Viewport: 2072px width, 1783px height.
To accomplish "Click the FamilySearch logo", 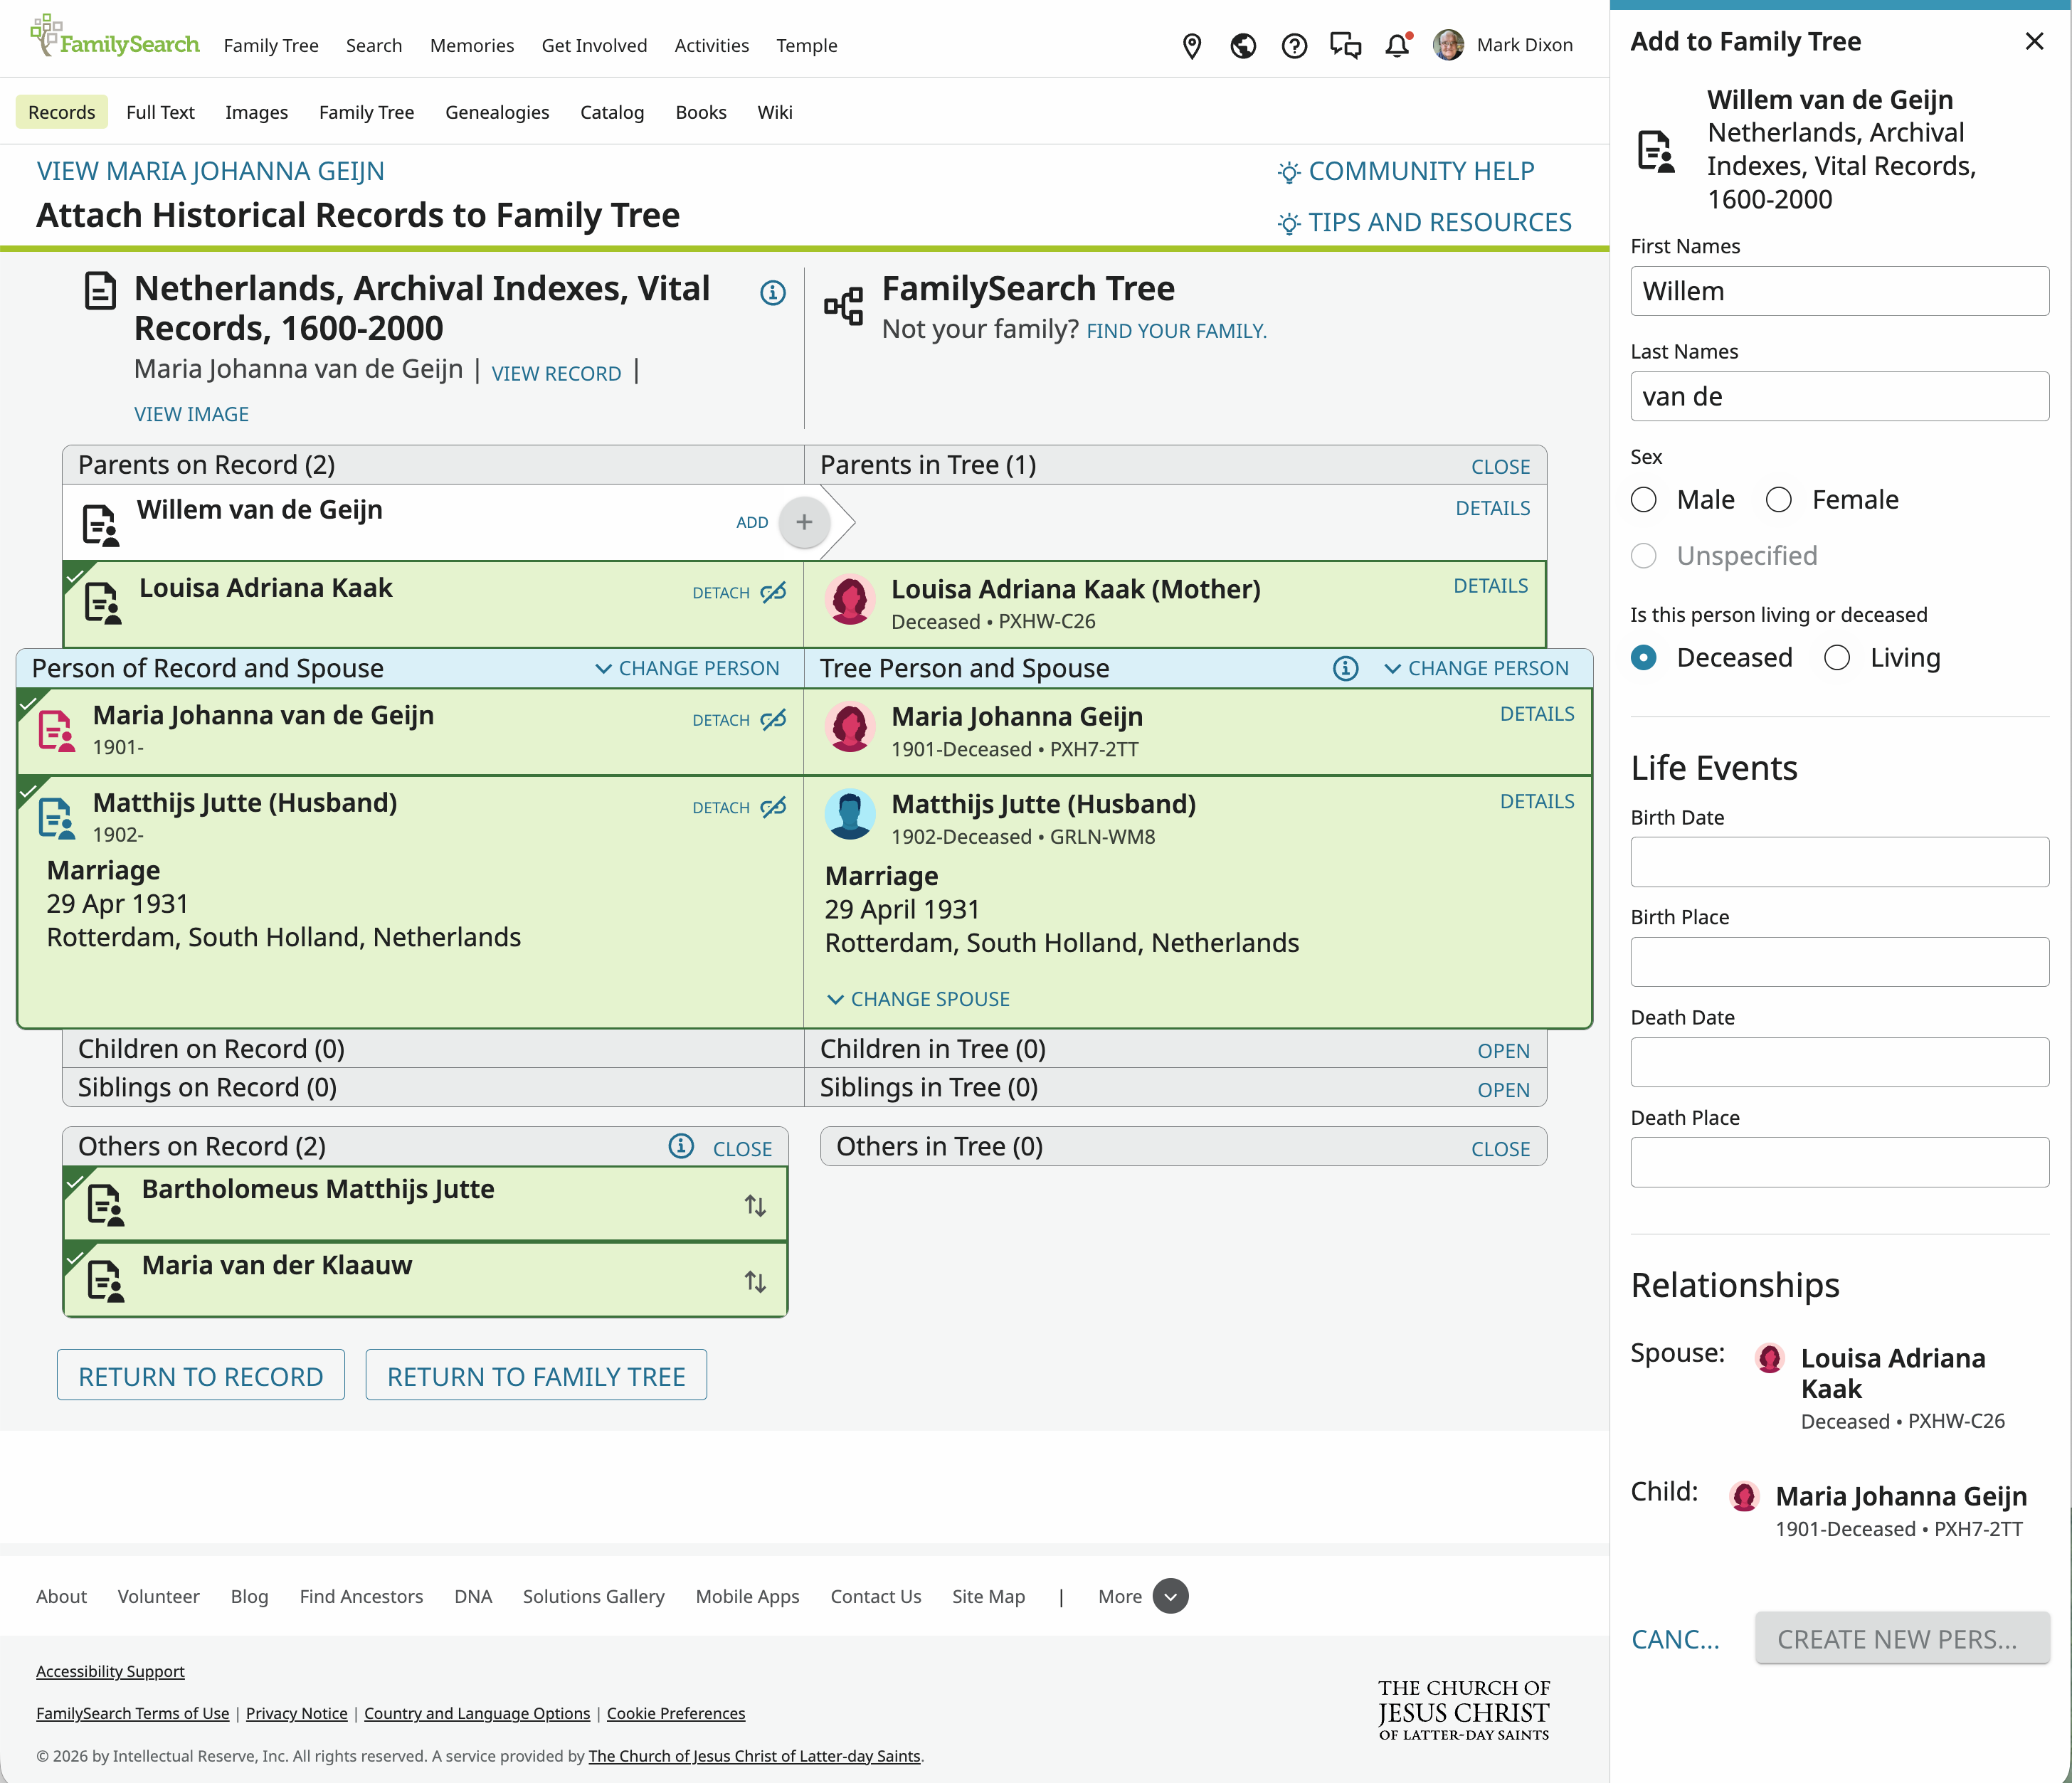I will (x=114, y=38).
